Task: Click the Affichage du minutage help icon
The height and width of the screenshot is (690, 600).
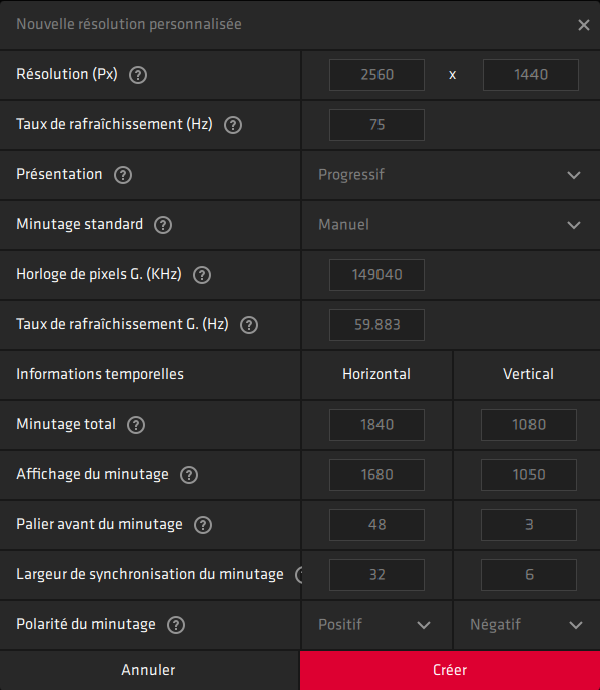Action: (x=189, y=475)
